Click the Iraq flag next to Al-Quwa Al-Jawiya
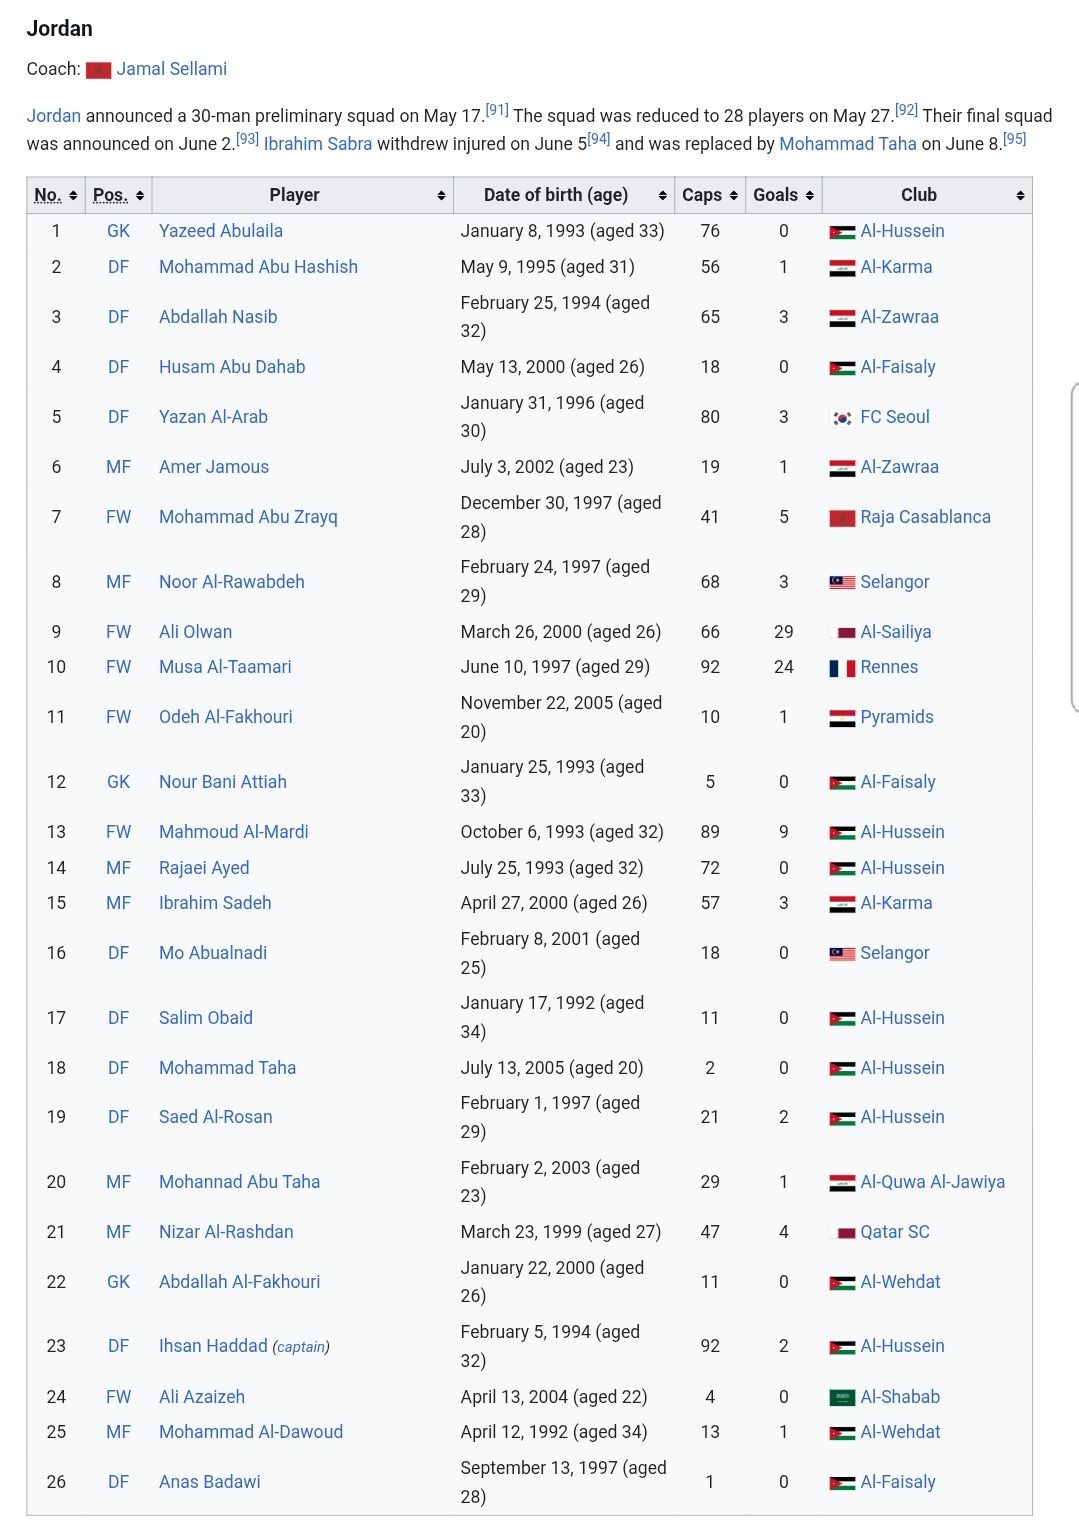 tap(842, 1183)
